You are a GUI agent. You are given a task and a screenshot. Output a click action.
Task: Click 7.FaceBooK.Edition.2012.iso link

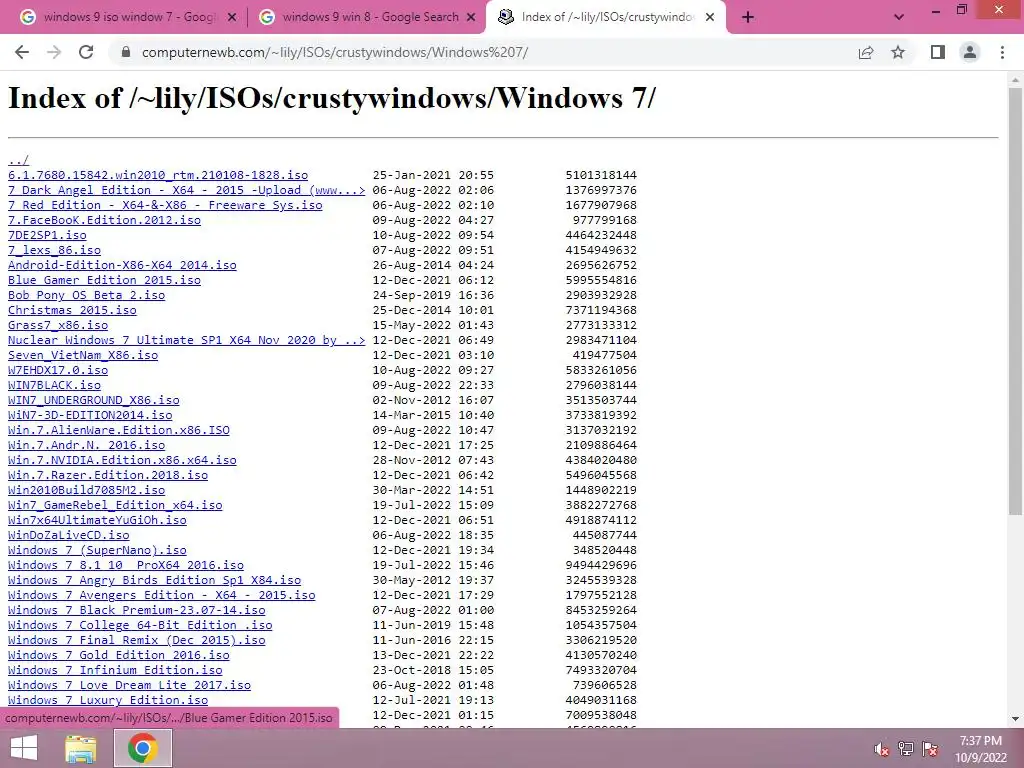coord(104,220)
